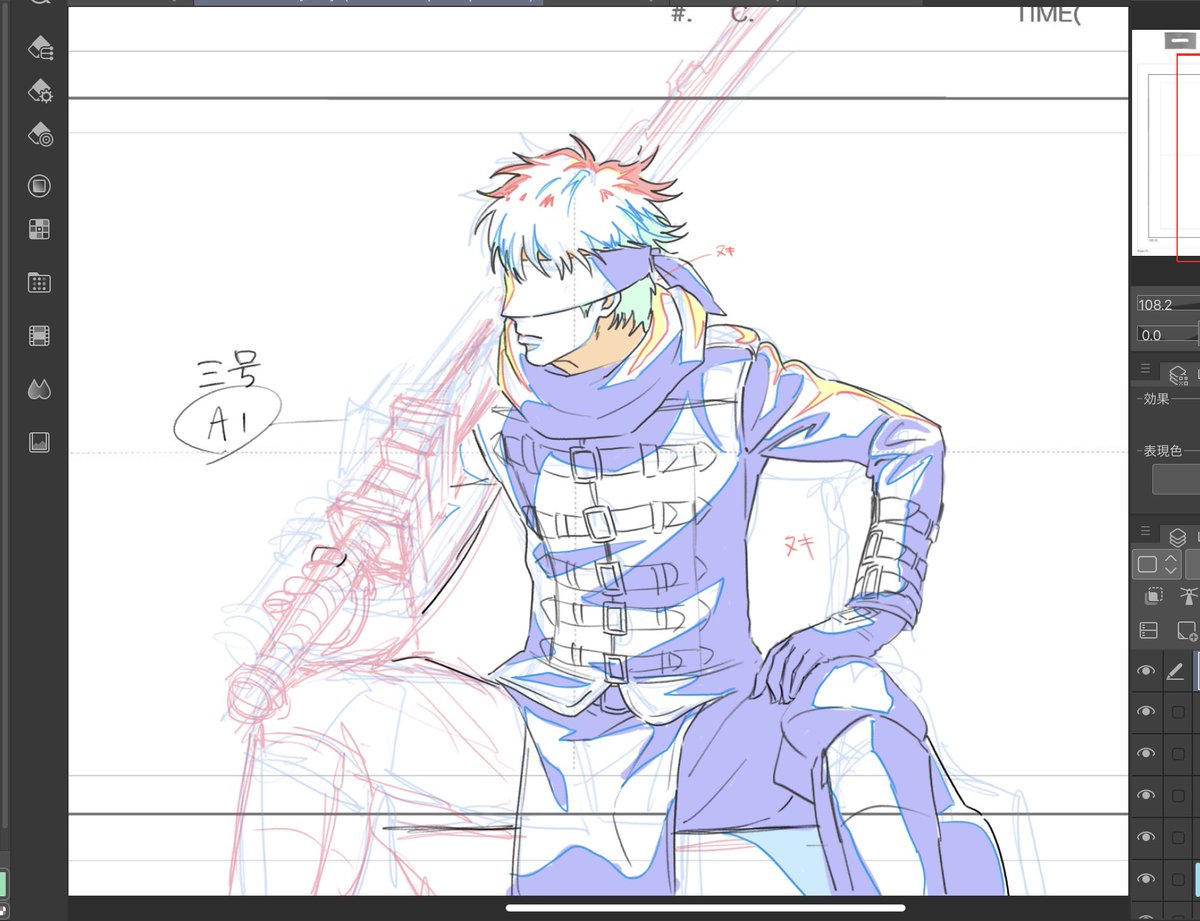Click the New Raster Layer icon
This screenshot has height=921, width=1200.
[1187, 631]
